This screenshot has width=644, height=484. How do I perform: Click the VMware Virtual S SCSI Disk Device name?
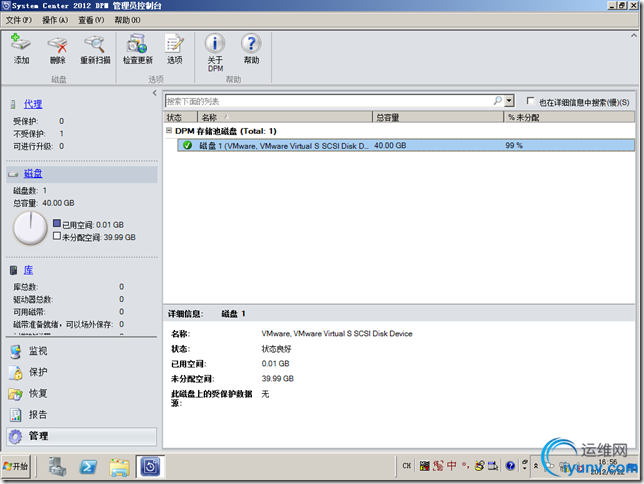337,334
